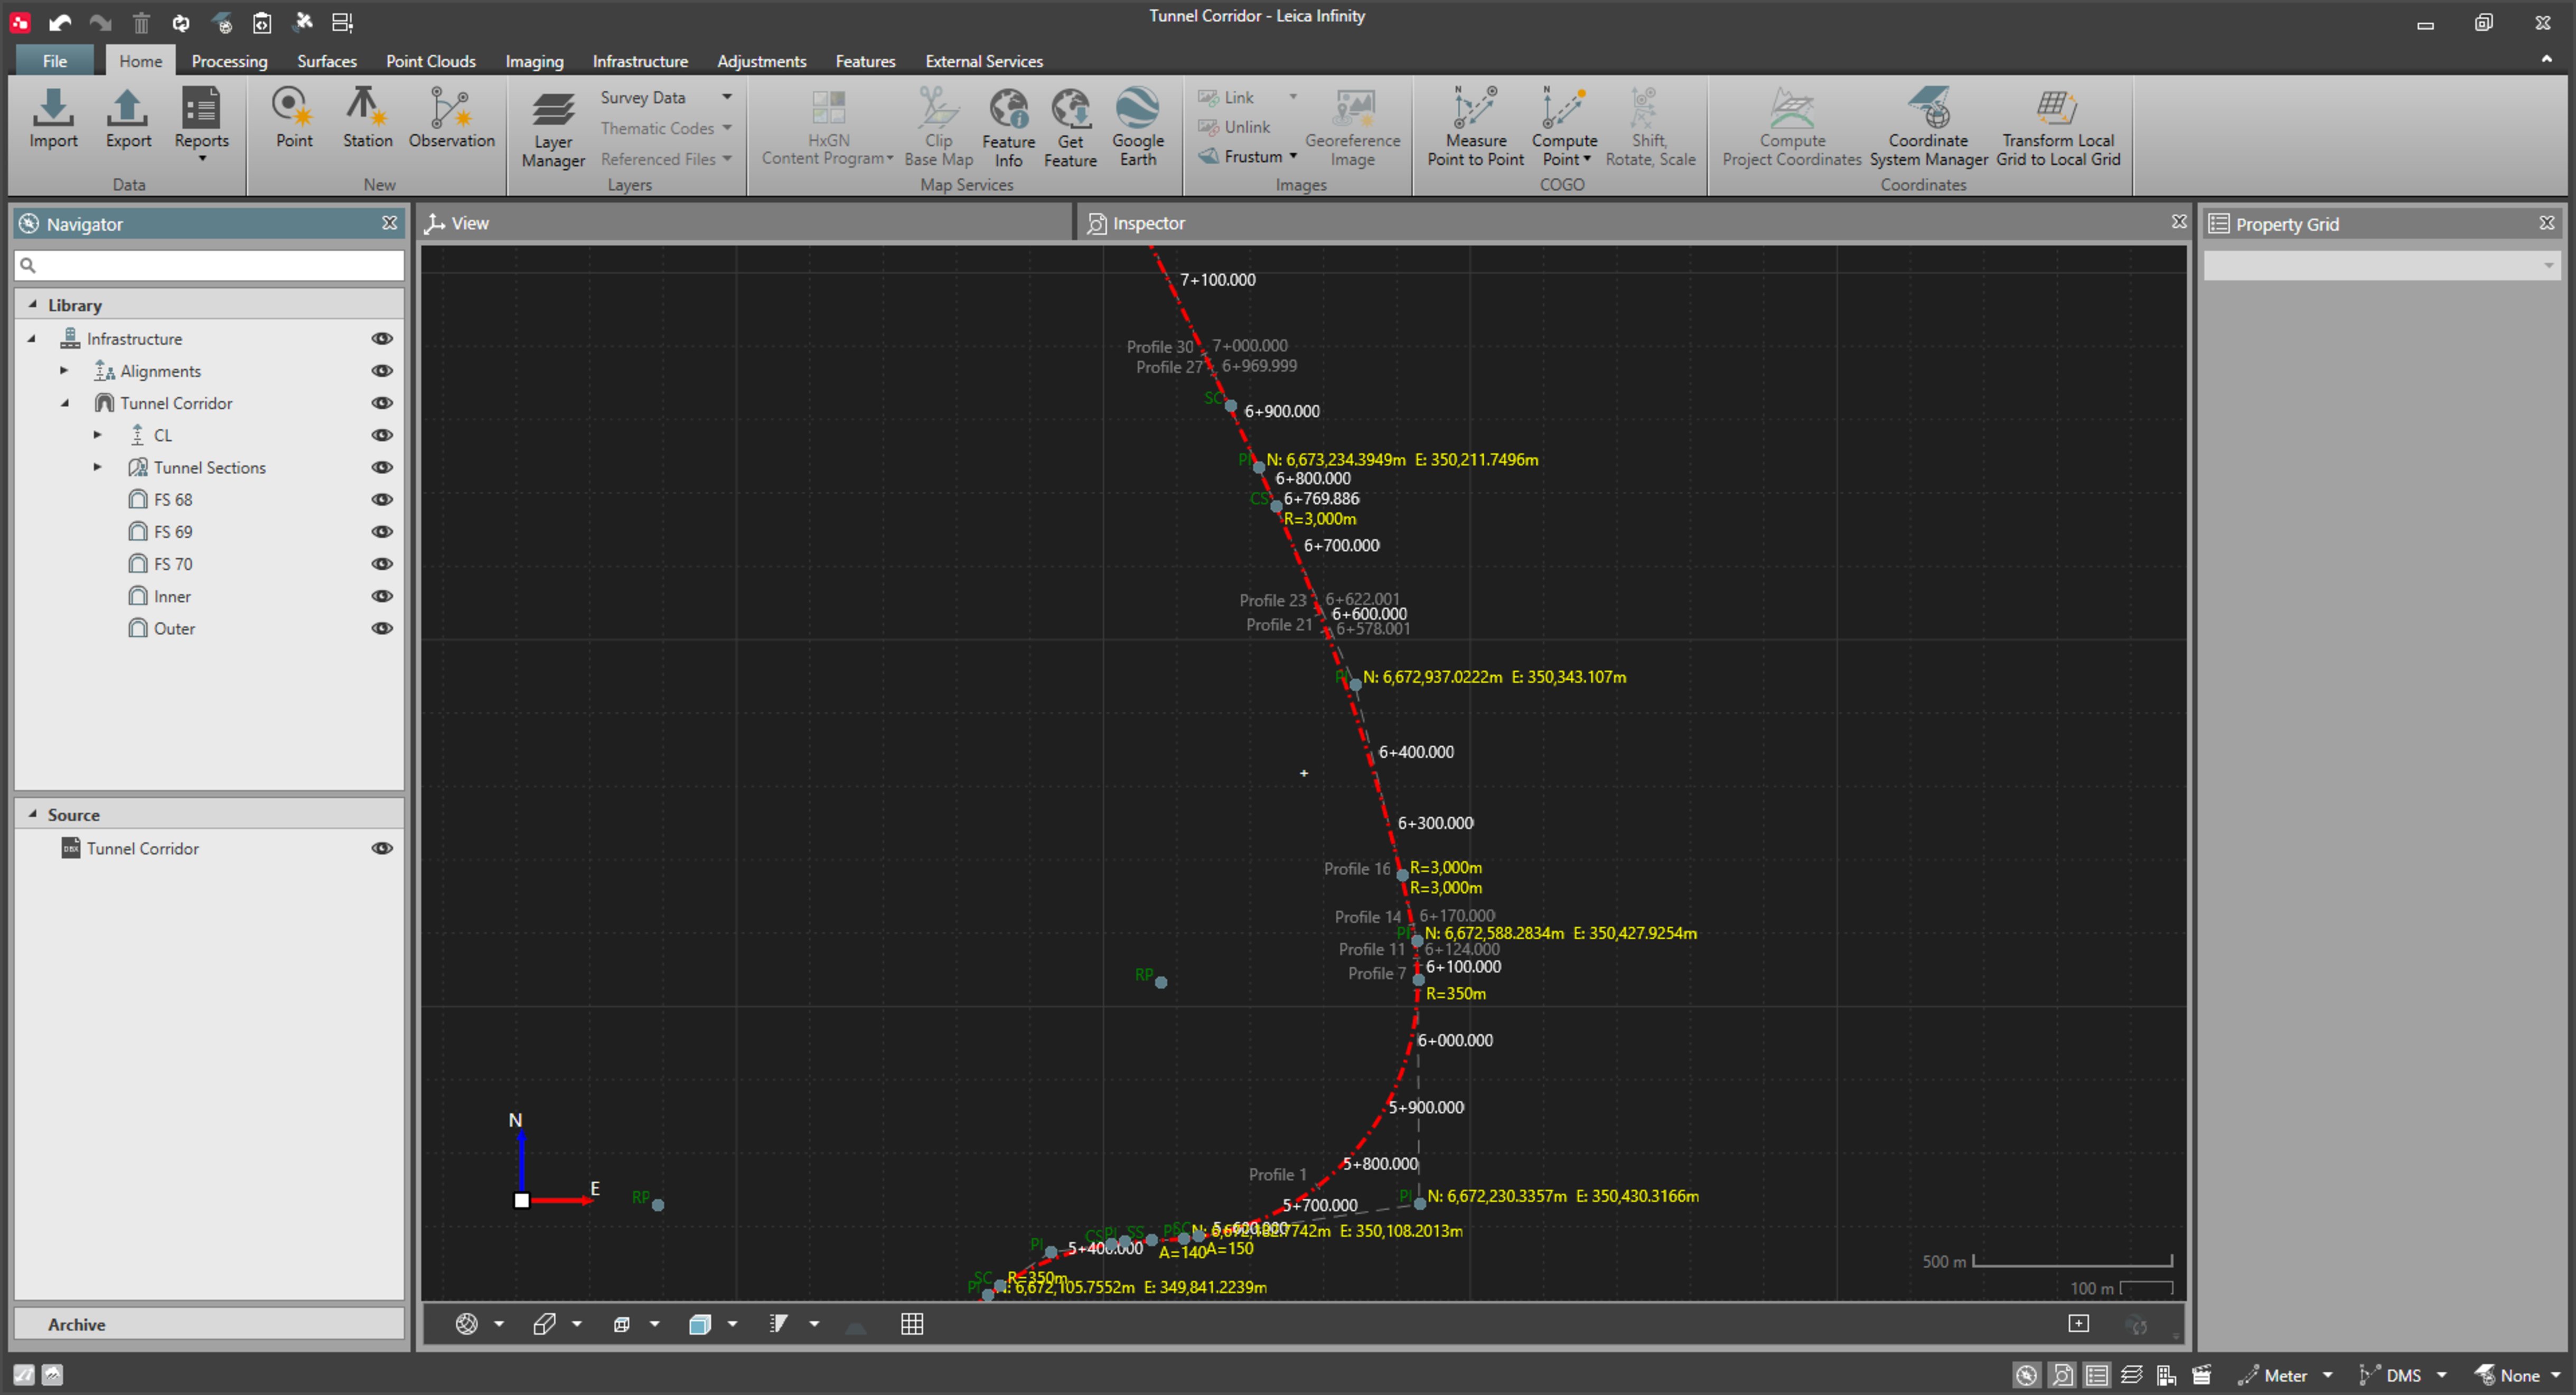The width and height of the screenshot is (2576, 1395).
Task: Click the delete trash icon in title bar
Action: tap(141, 22)
